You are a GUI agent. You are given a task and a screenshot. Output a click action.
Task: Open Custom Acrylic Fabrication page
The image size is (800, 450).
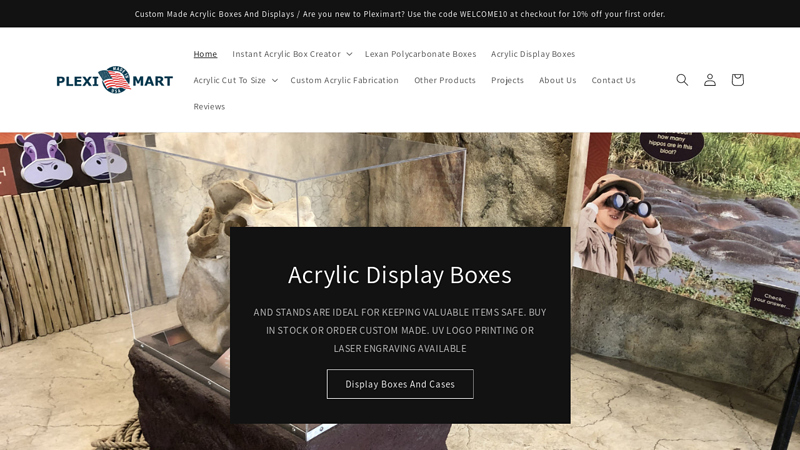[x=344, y=80]
